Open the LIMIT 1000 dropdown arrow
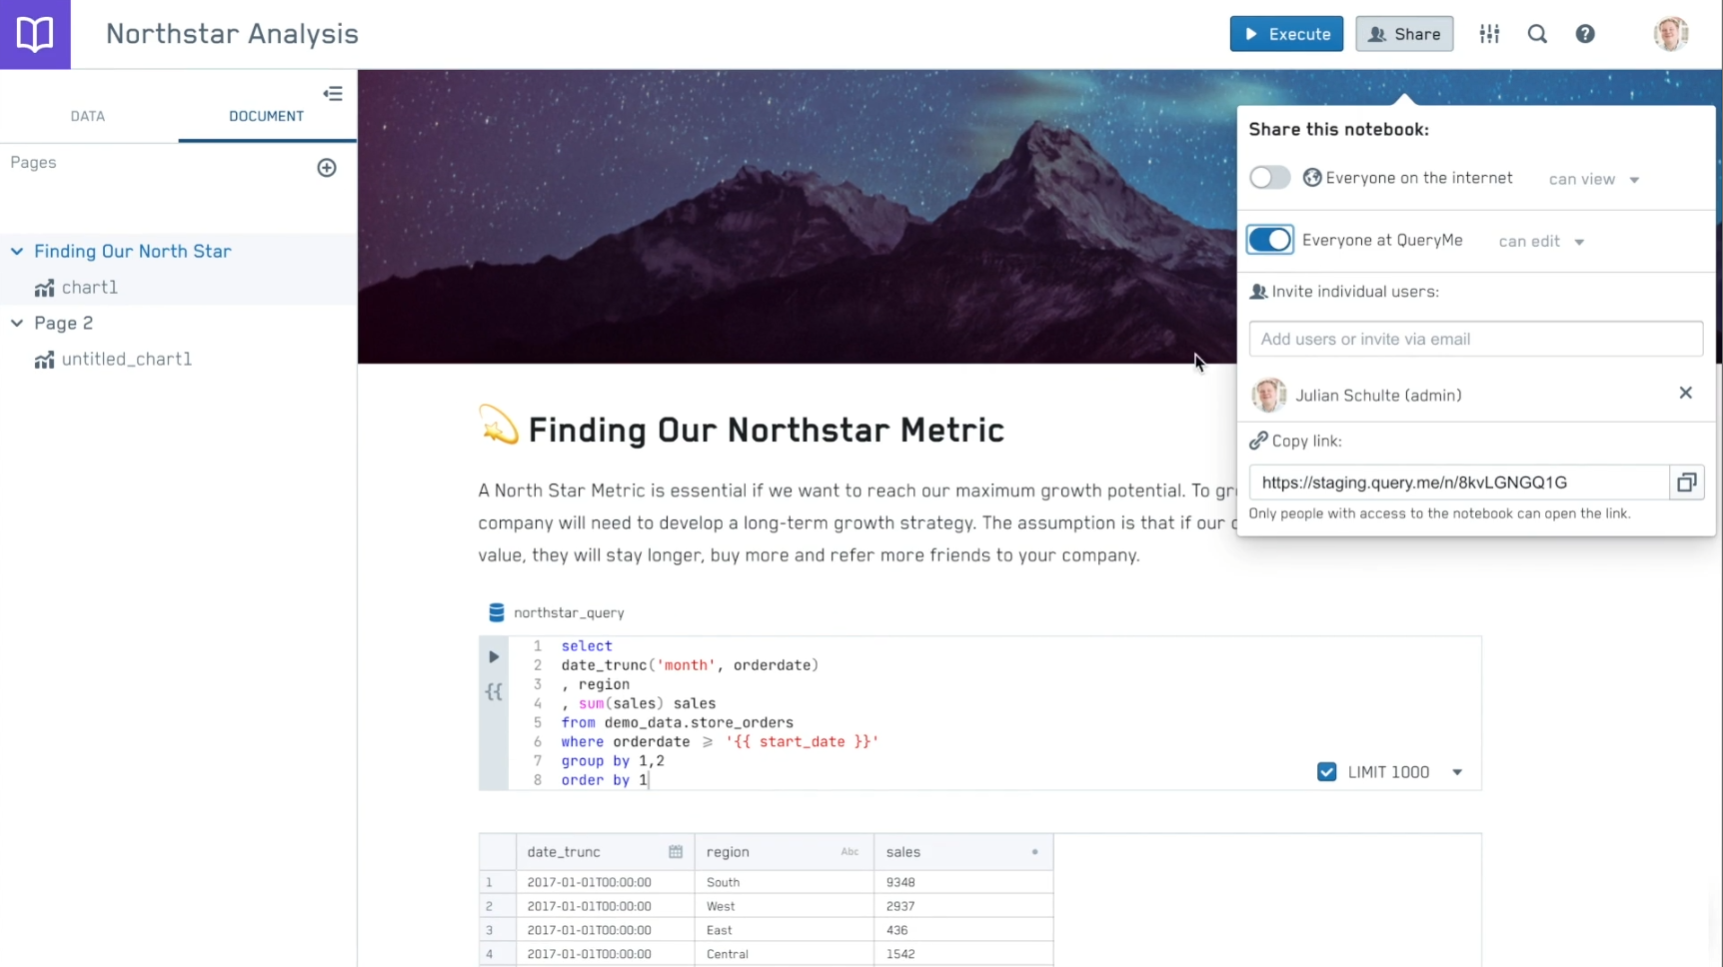Viewport: 1723px width, 967px height. coord(1457,773)
